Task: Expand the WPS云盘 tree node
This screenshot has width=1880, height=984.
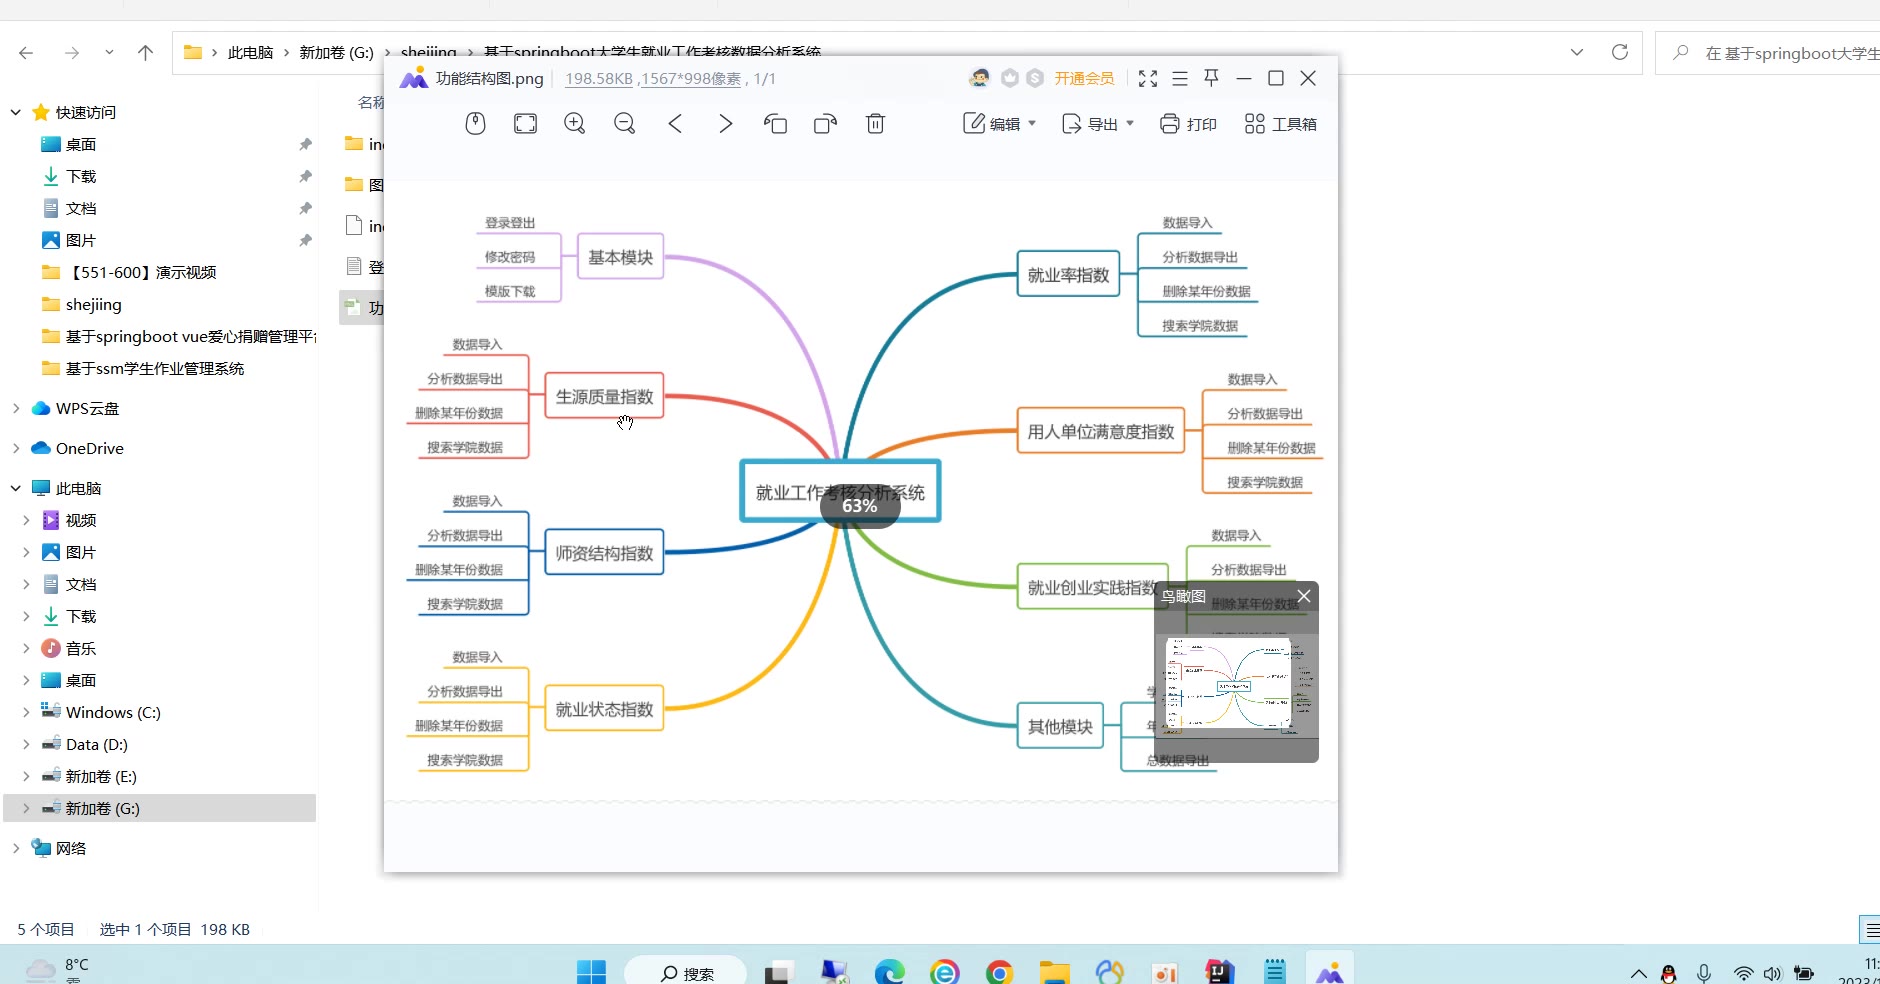Action: click(x=16, y=408)
